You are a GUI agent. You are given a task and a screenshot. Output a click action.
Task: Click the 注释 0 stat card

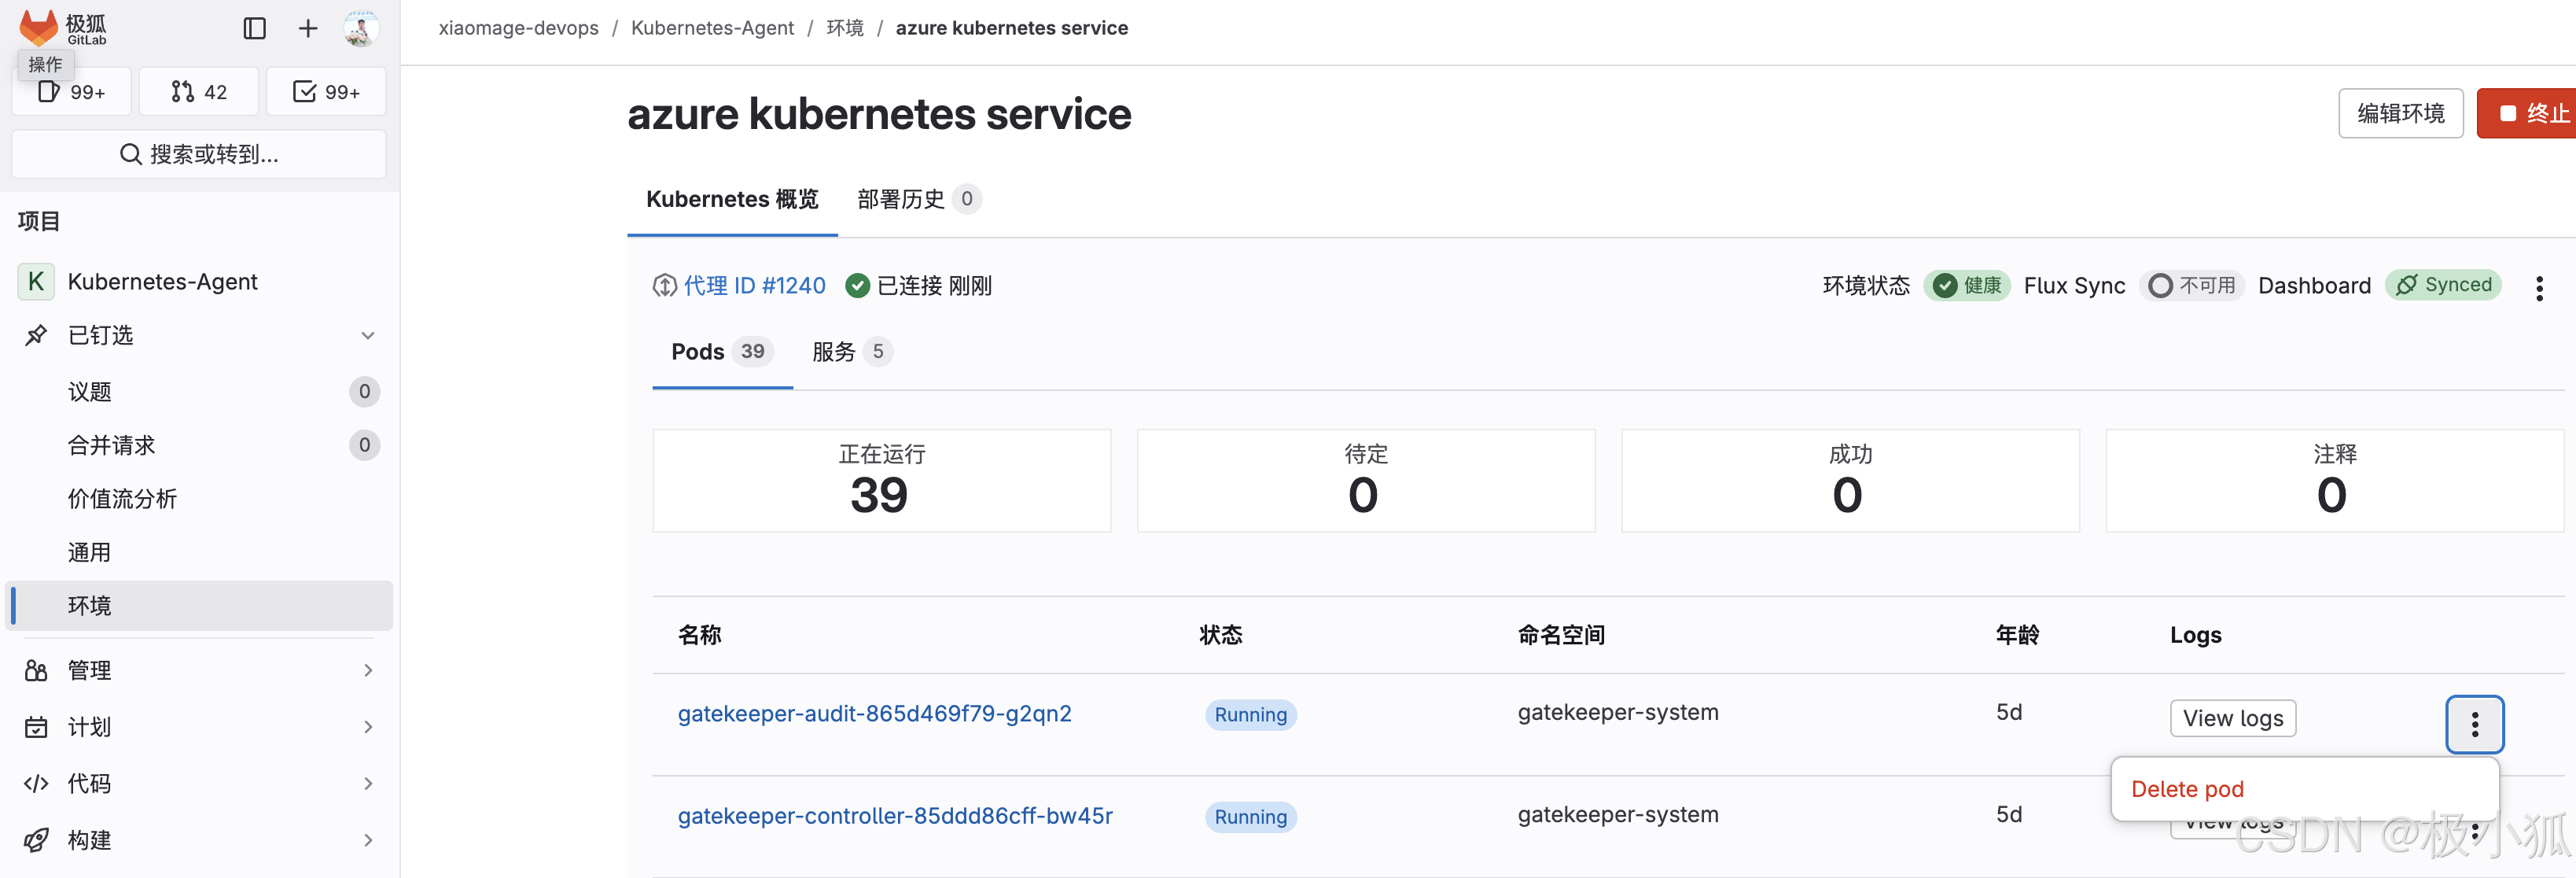point(2334,481)
